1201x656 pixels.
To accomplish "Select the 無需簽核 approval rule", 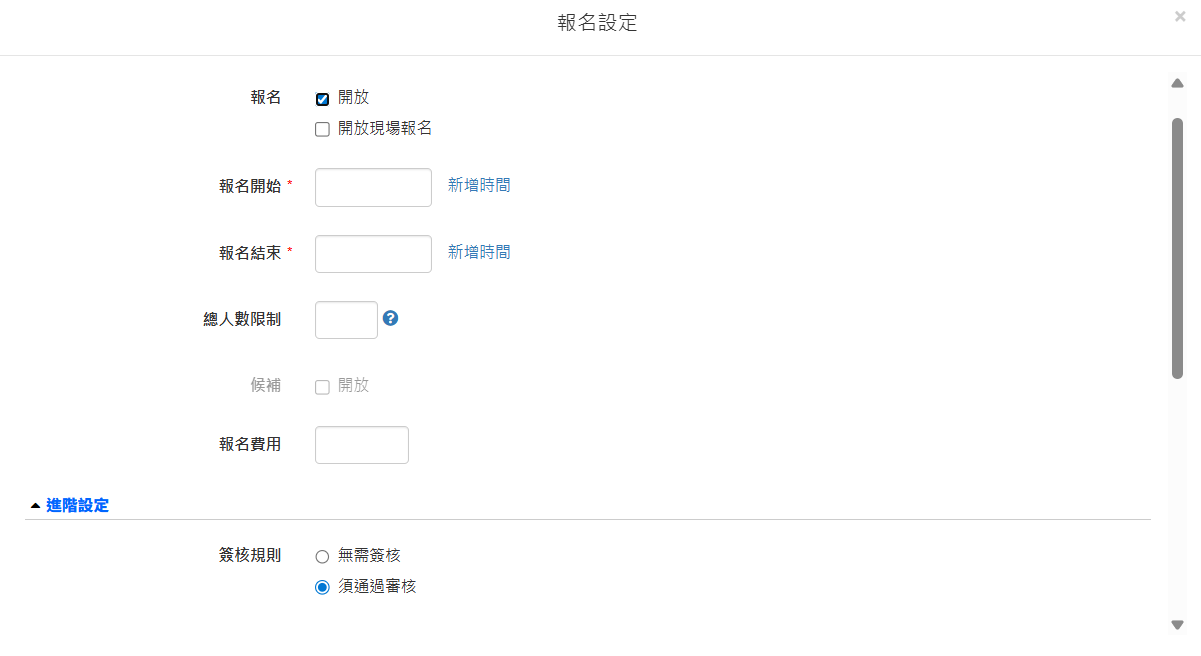I will (322, 555).
